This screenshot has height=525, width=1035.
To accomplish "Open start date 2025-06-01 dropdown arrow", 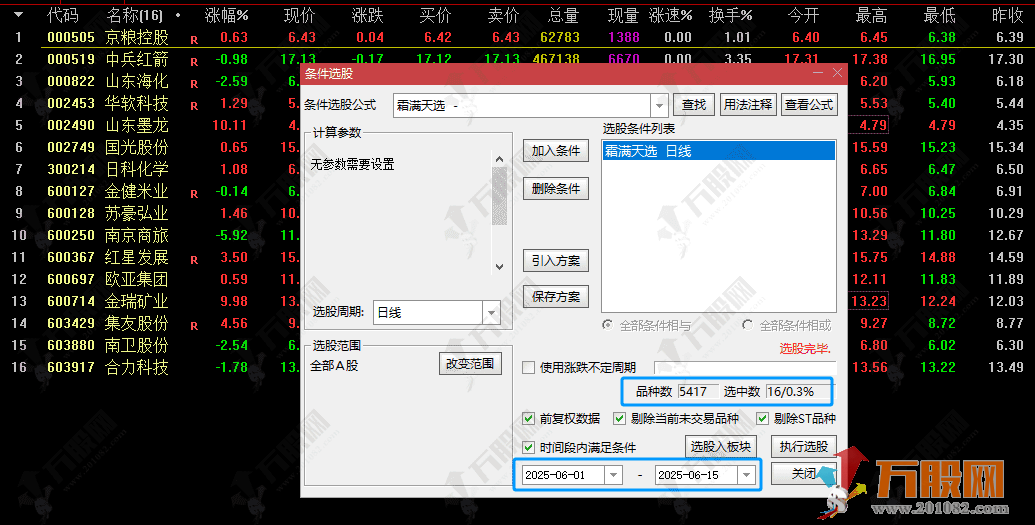I will (614, 475).
